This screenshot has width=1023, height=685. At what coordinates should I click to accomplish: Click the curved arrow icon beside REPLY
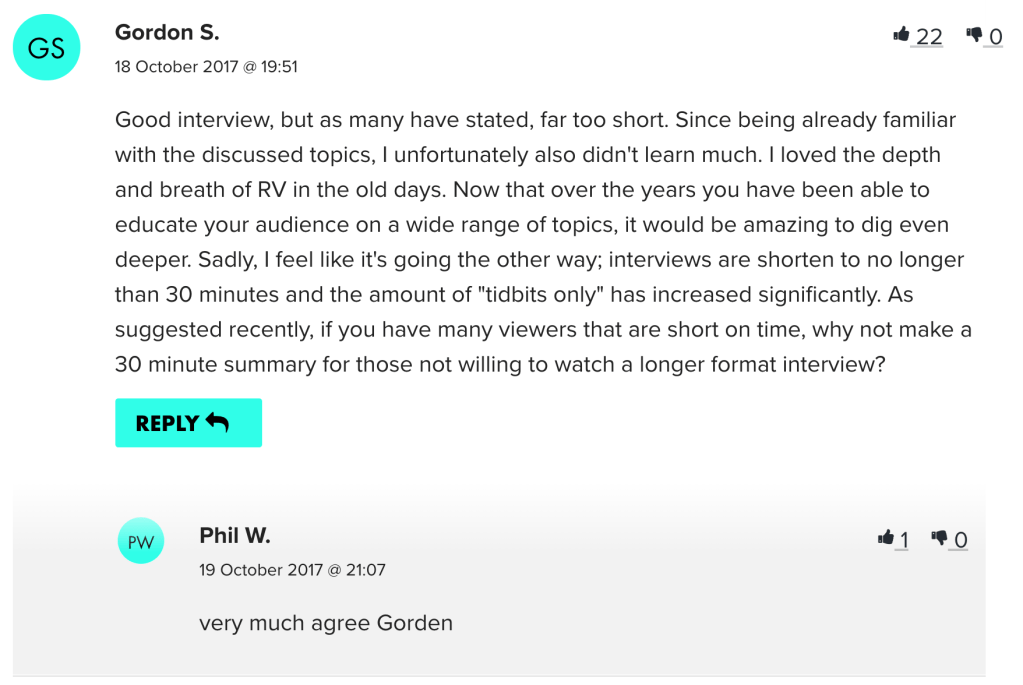tap(217, 422)
